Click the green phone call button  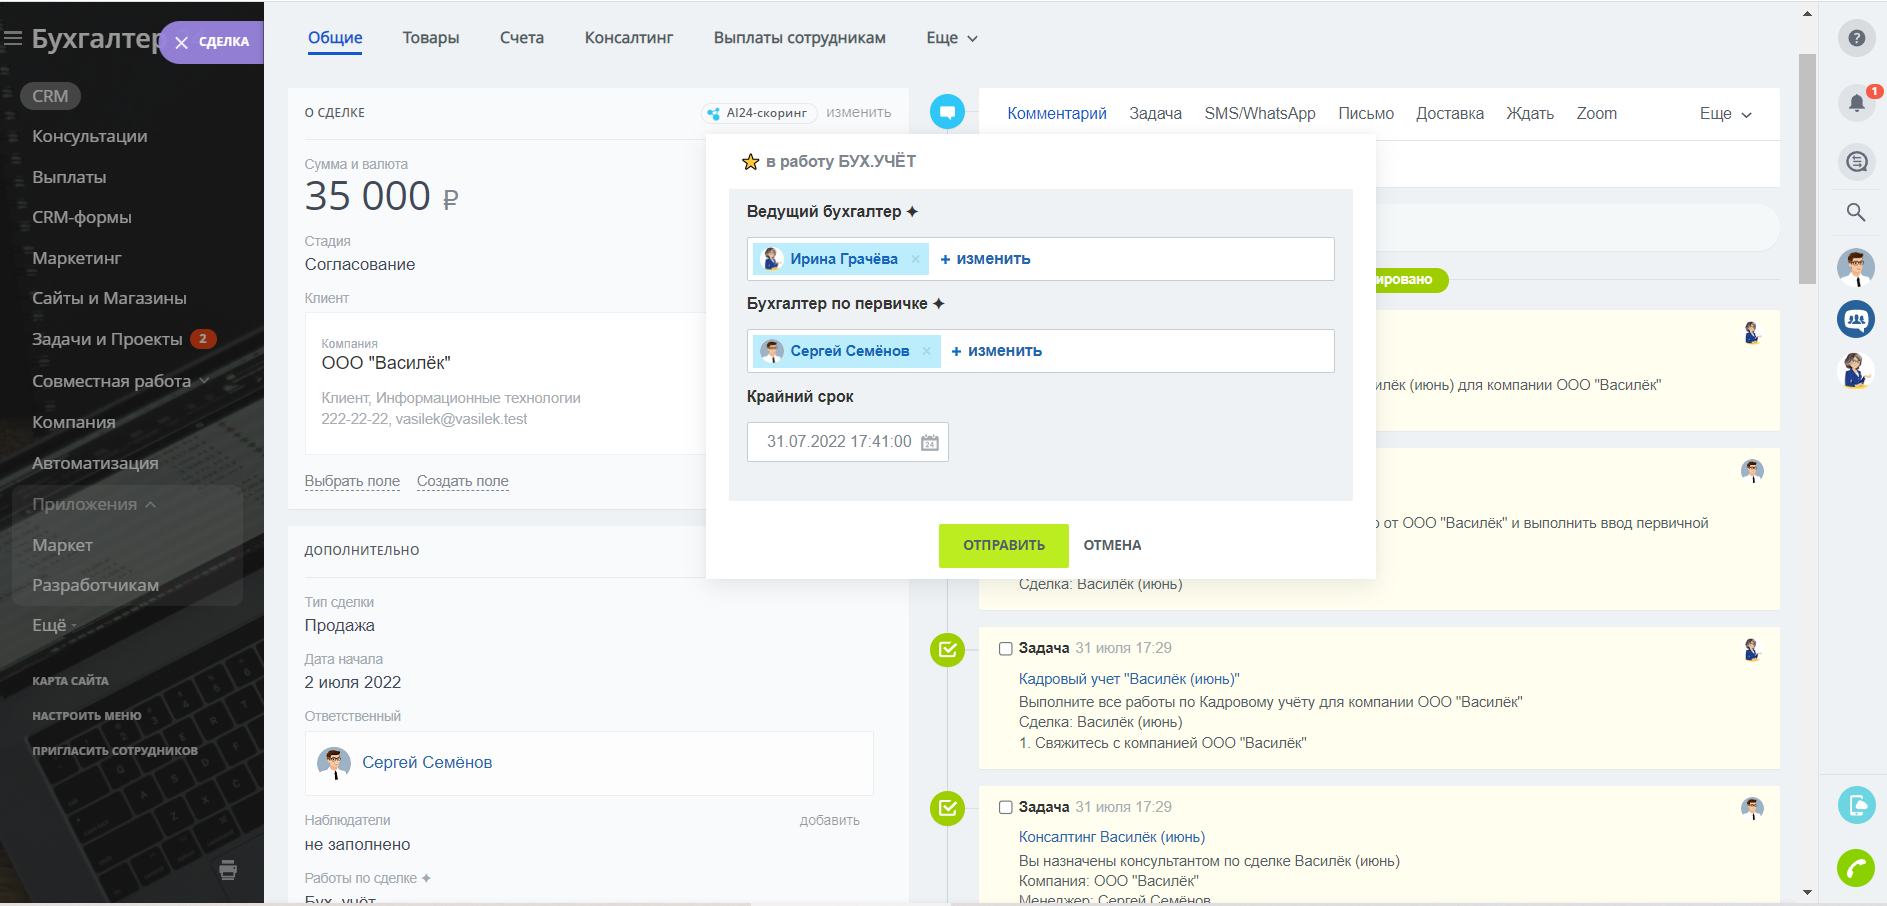(1856, 867)
